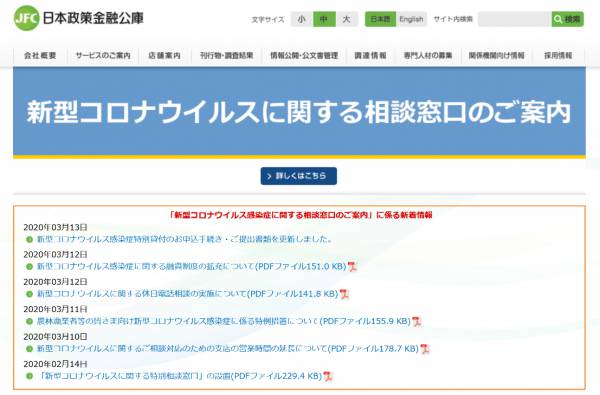Image resolution: width=600 pixels, height=395 pixels.
Task: Click the search magnifier button
Action: (x=567, y=19)
